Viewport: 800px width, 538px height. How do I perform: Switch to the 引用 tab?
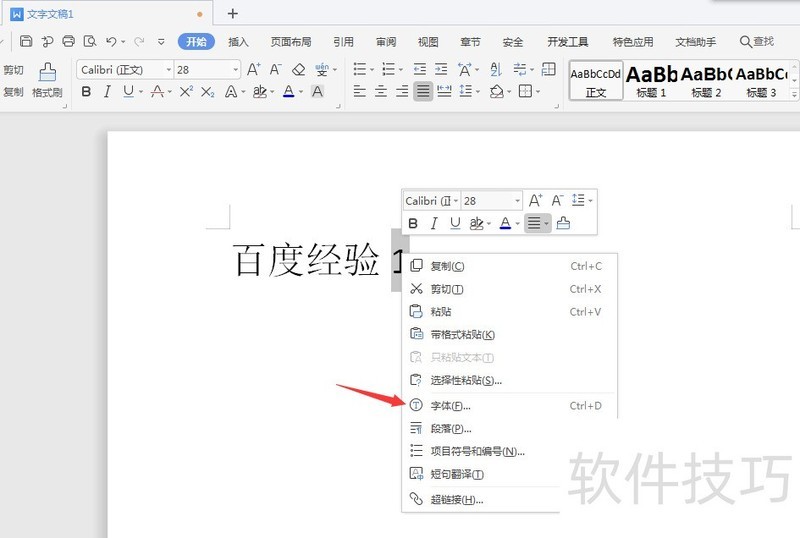coord(343,42)
